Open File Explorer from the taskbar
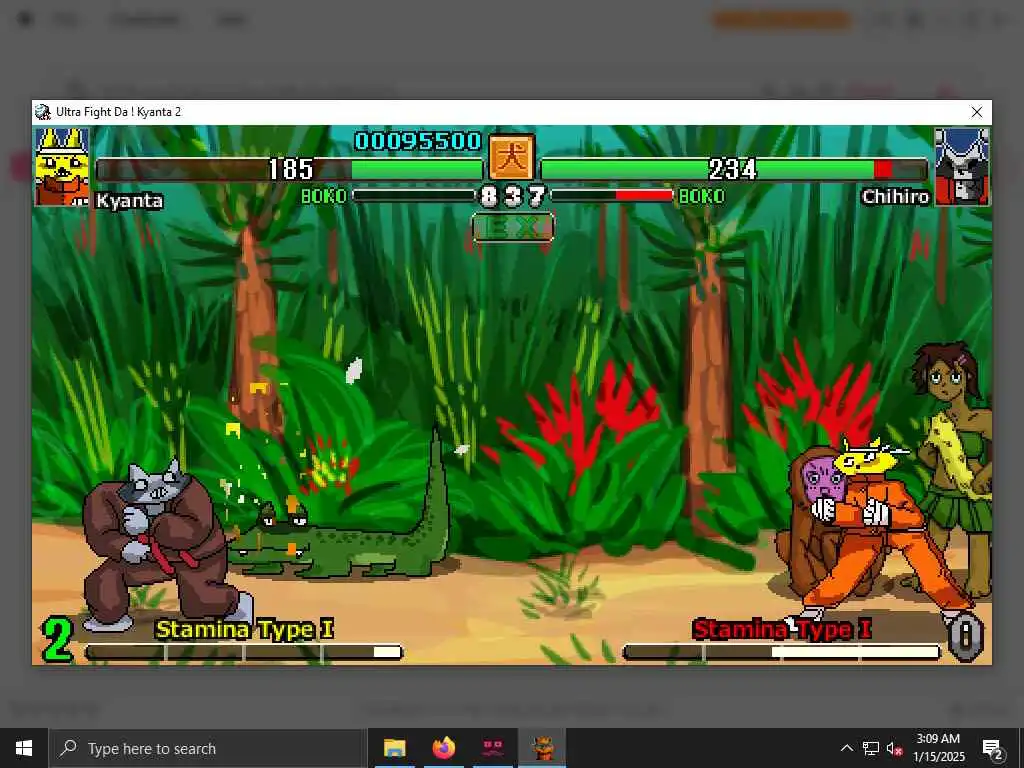1024x768 pixels. [394, 748]
